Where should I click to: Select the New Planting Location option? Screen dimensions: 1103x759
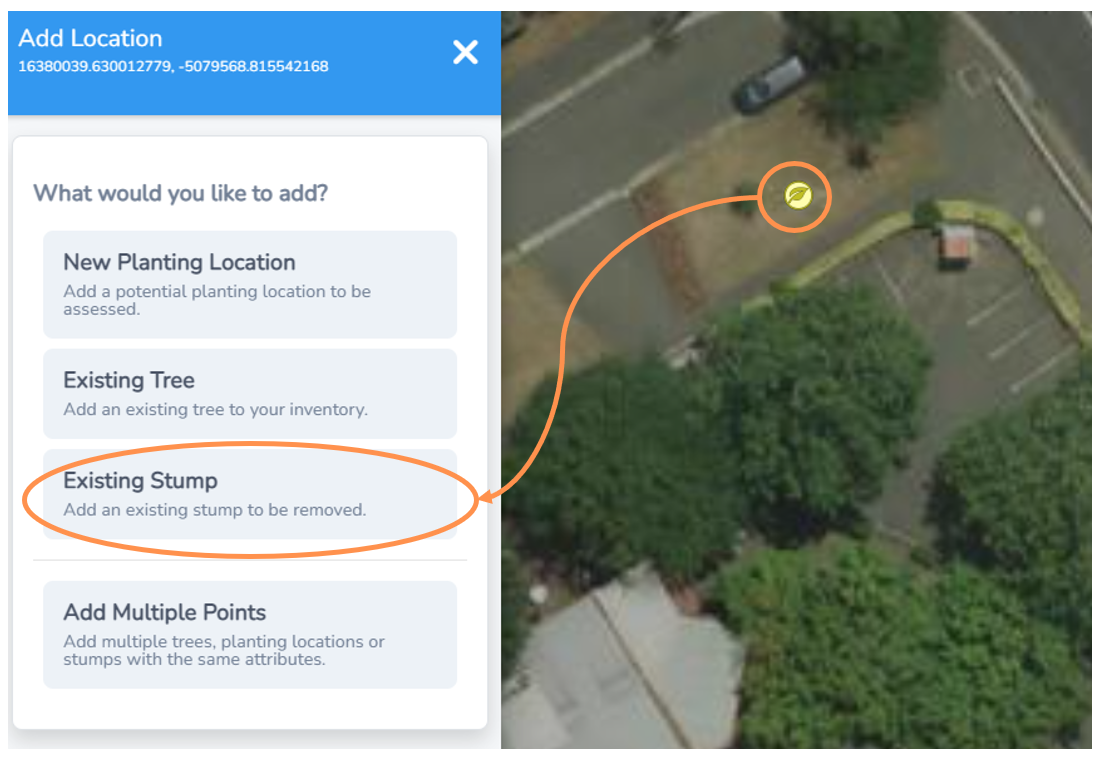click(x=250, y=284)
